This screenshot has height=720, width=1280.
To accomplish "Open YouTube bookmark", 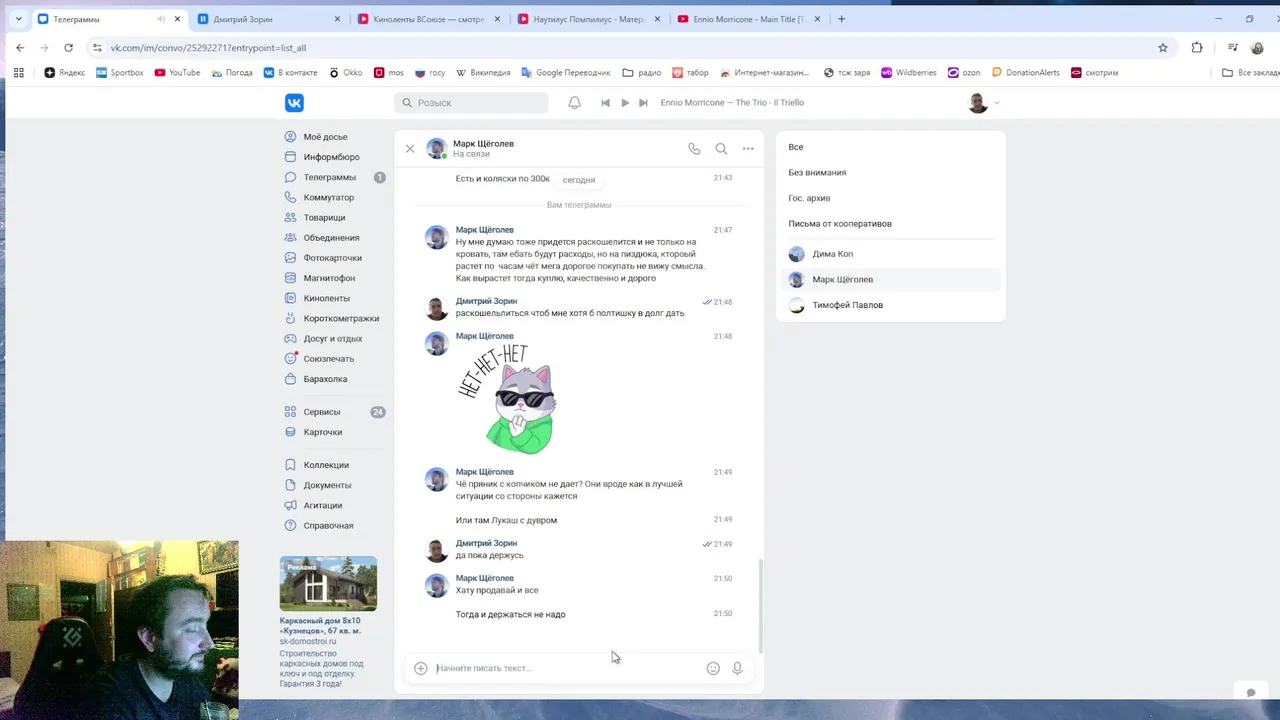I will [177, 73].
